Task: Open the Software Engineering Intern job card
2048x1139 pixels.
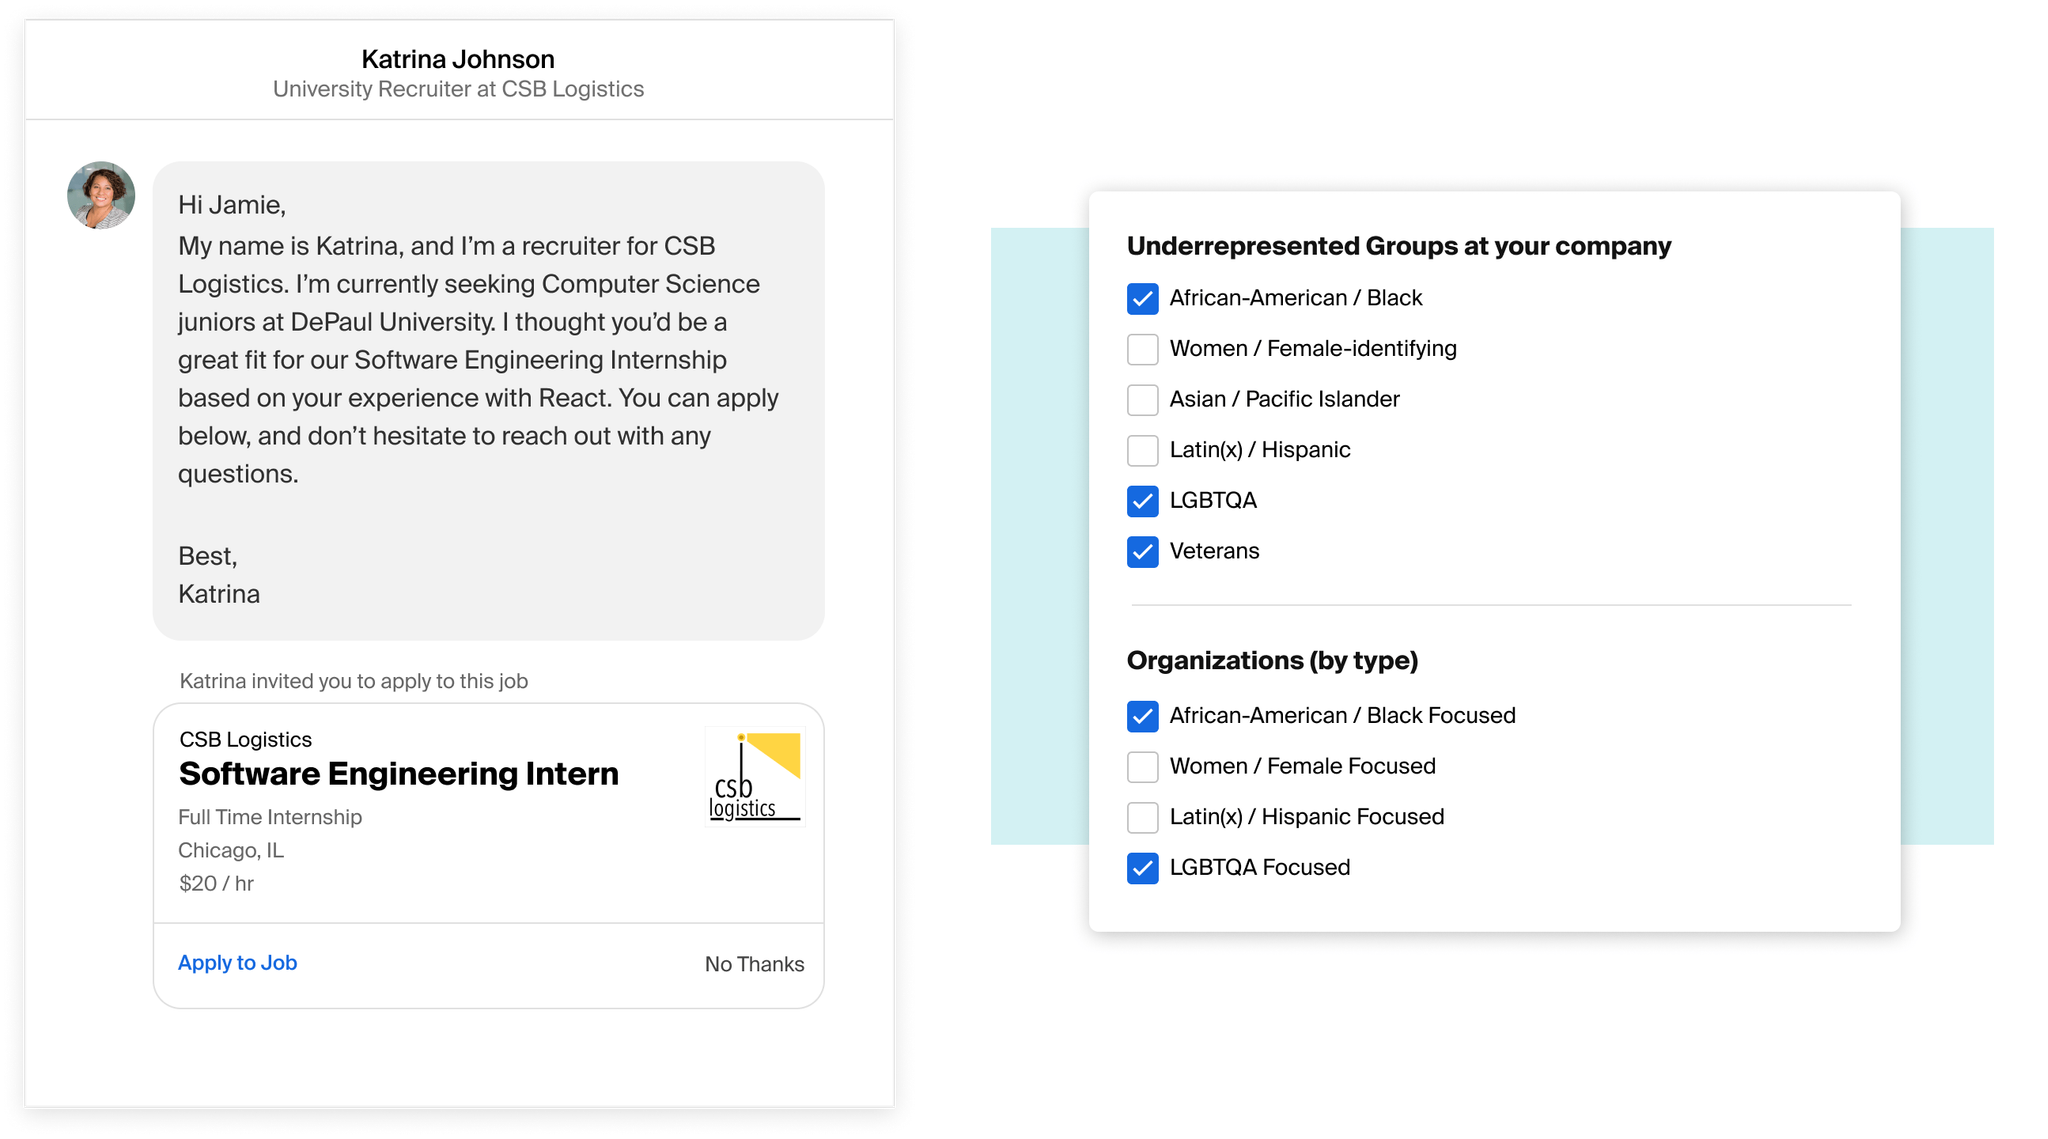Action: 398,773
